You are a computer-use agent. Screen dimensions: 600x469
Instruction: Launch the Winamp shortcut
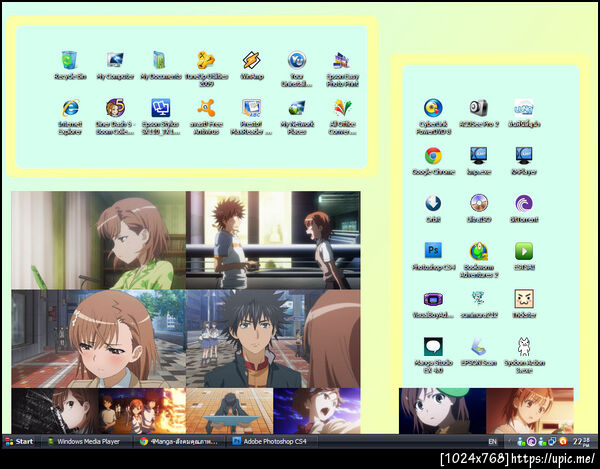pos(252,60)
